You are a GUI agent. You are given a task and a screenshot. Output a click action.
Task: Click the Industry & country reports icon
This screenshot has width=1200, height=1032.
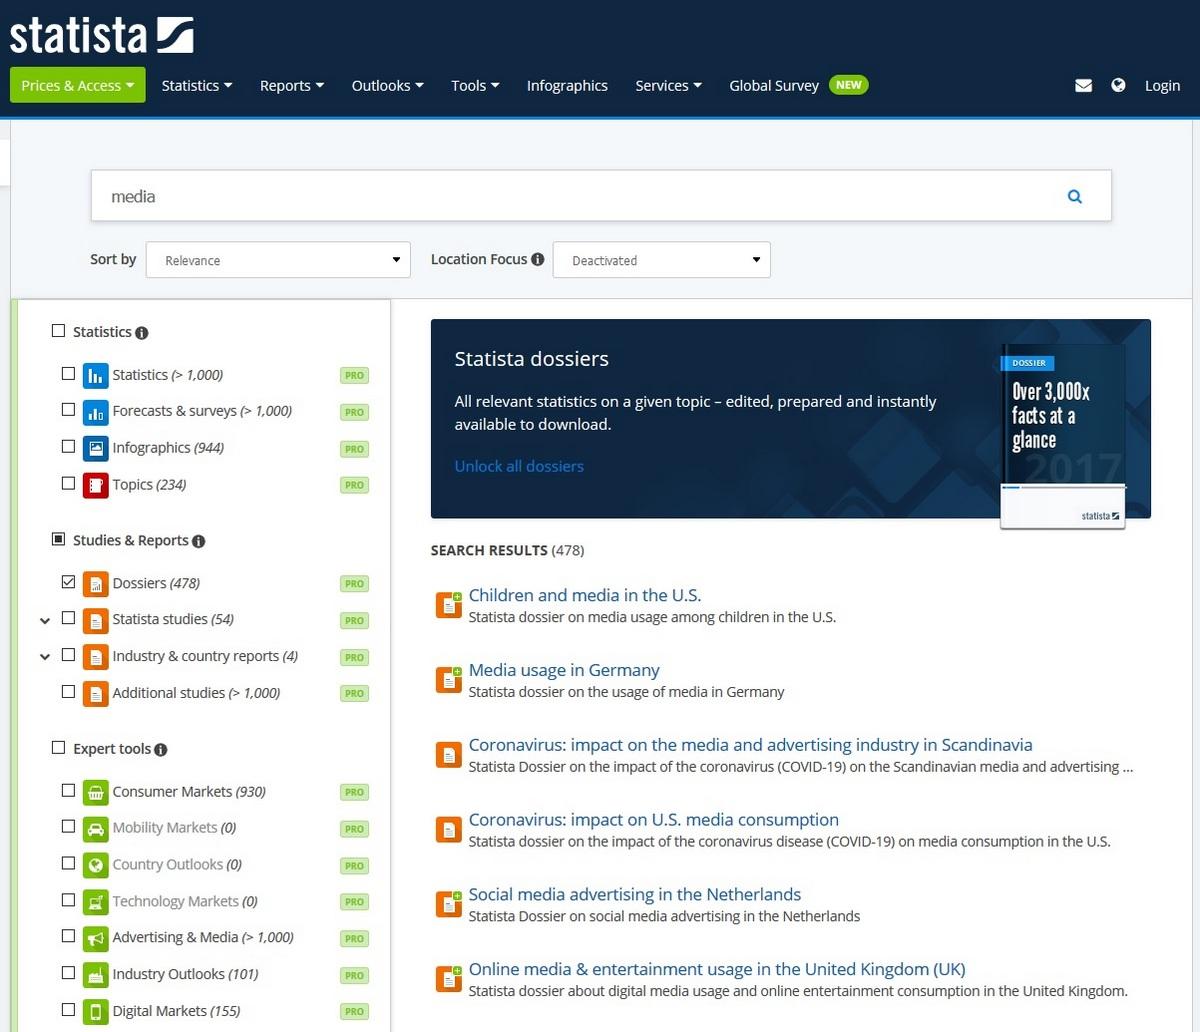pos(95,657)
